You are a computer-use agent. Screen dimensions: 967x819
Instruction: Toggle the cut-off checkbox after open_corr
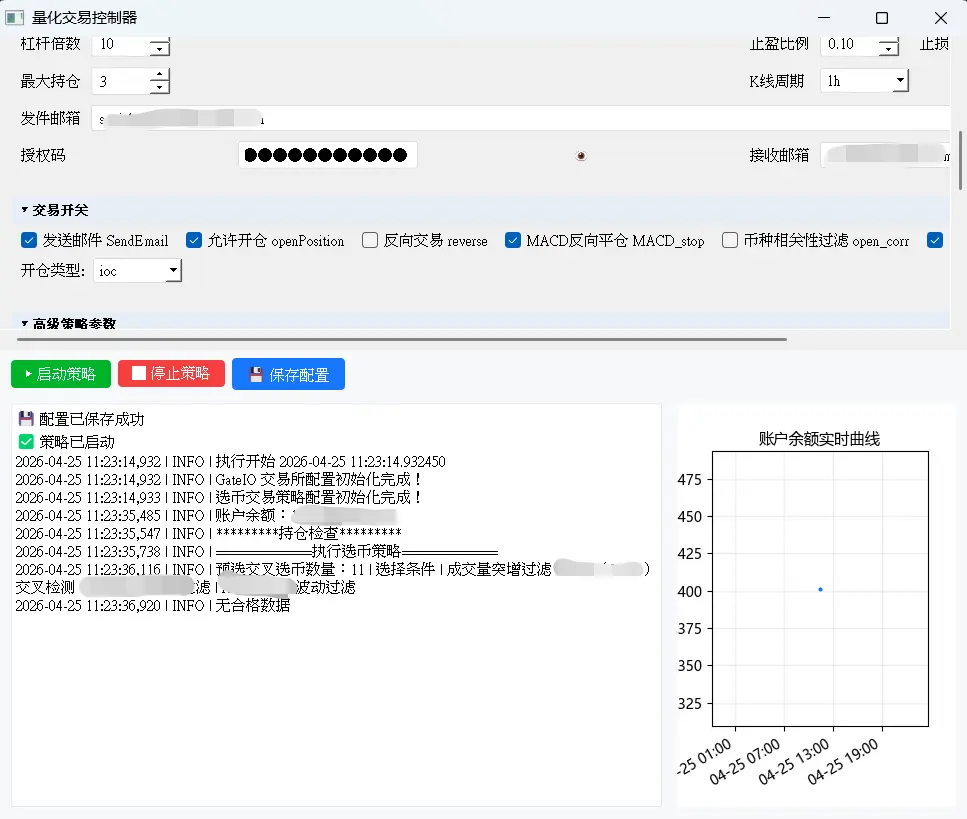(x=935, y=241)
